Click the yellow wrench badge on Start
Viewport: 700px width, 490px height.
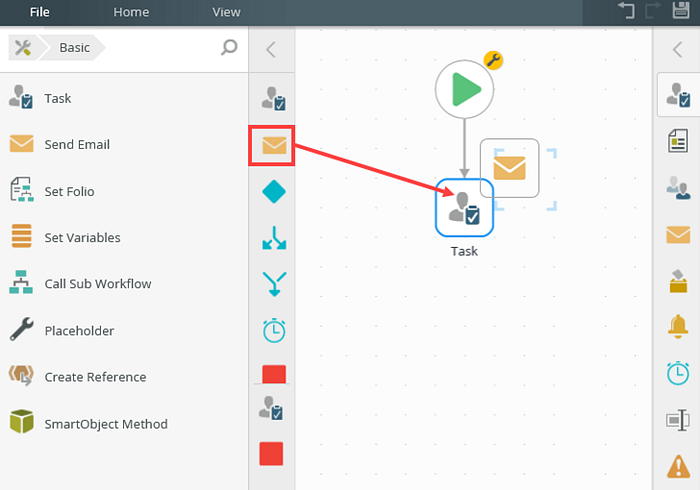tap(493, 60)
